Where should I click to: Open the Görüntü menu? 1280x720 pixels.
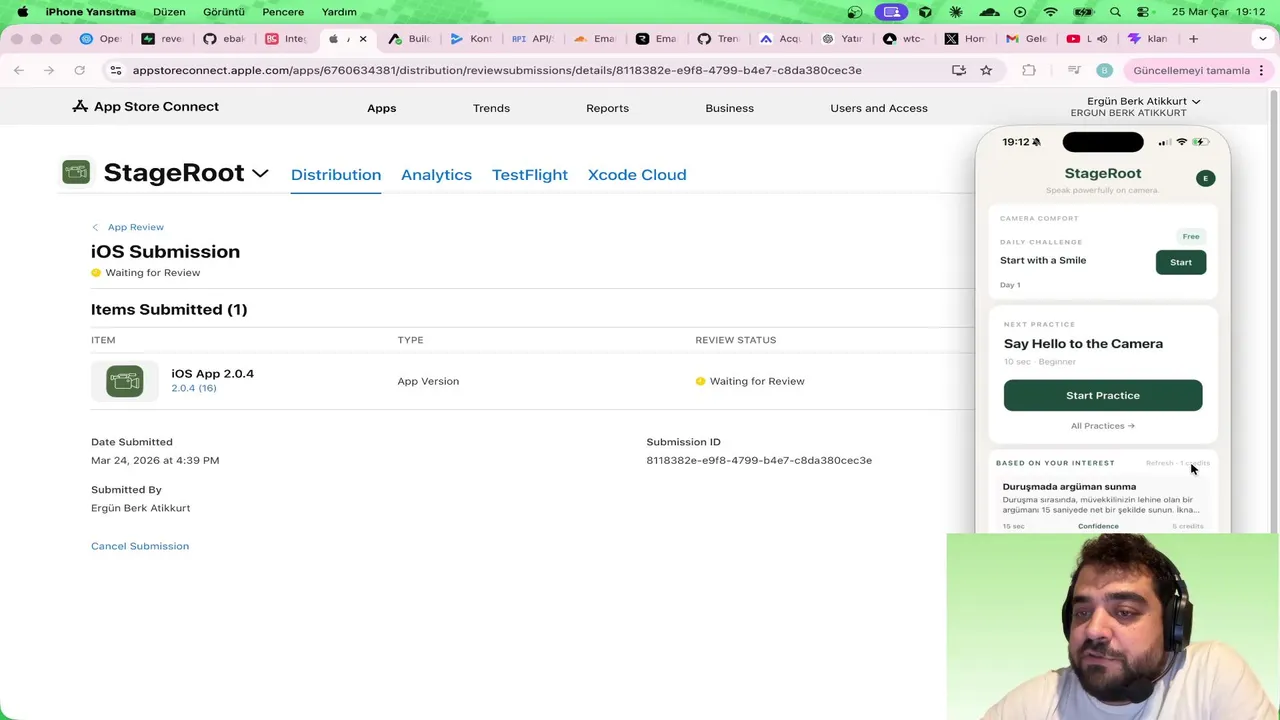pyautogui.click(x=224, y=12)
